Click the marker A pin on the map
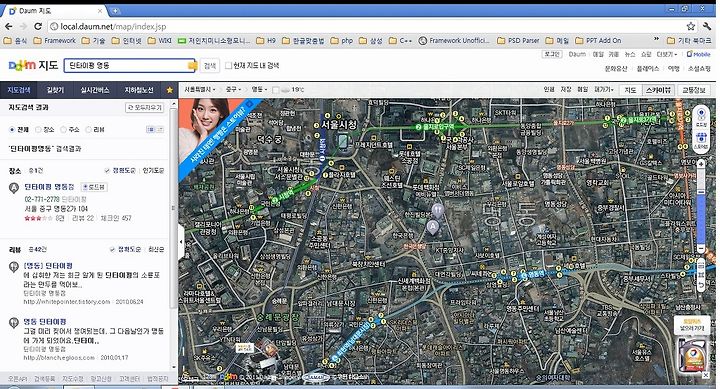This screenshot has height=389, width=720. [432, 227]
